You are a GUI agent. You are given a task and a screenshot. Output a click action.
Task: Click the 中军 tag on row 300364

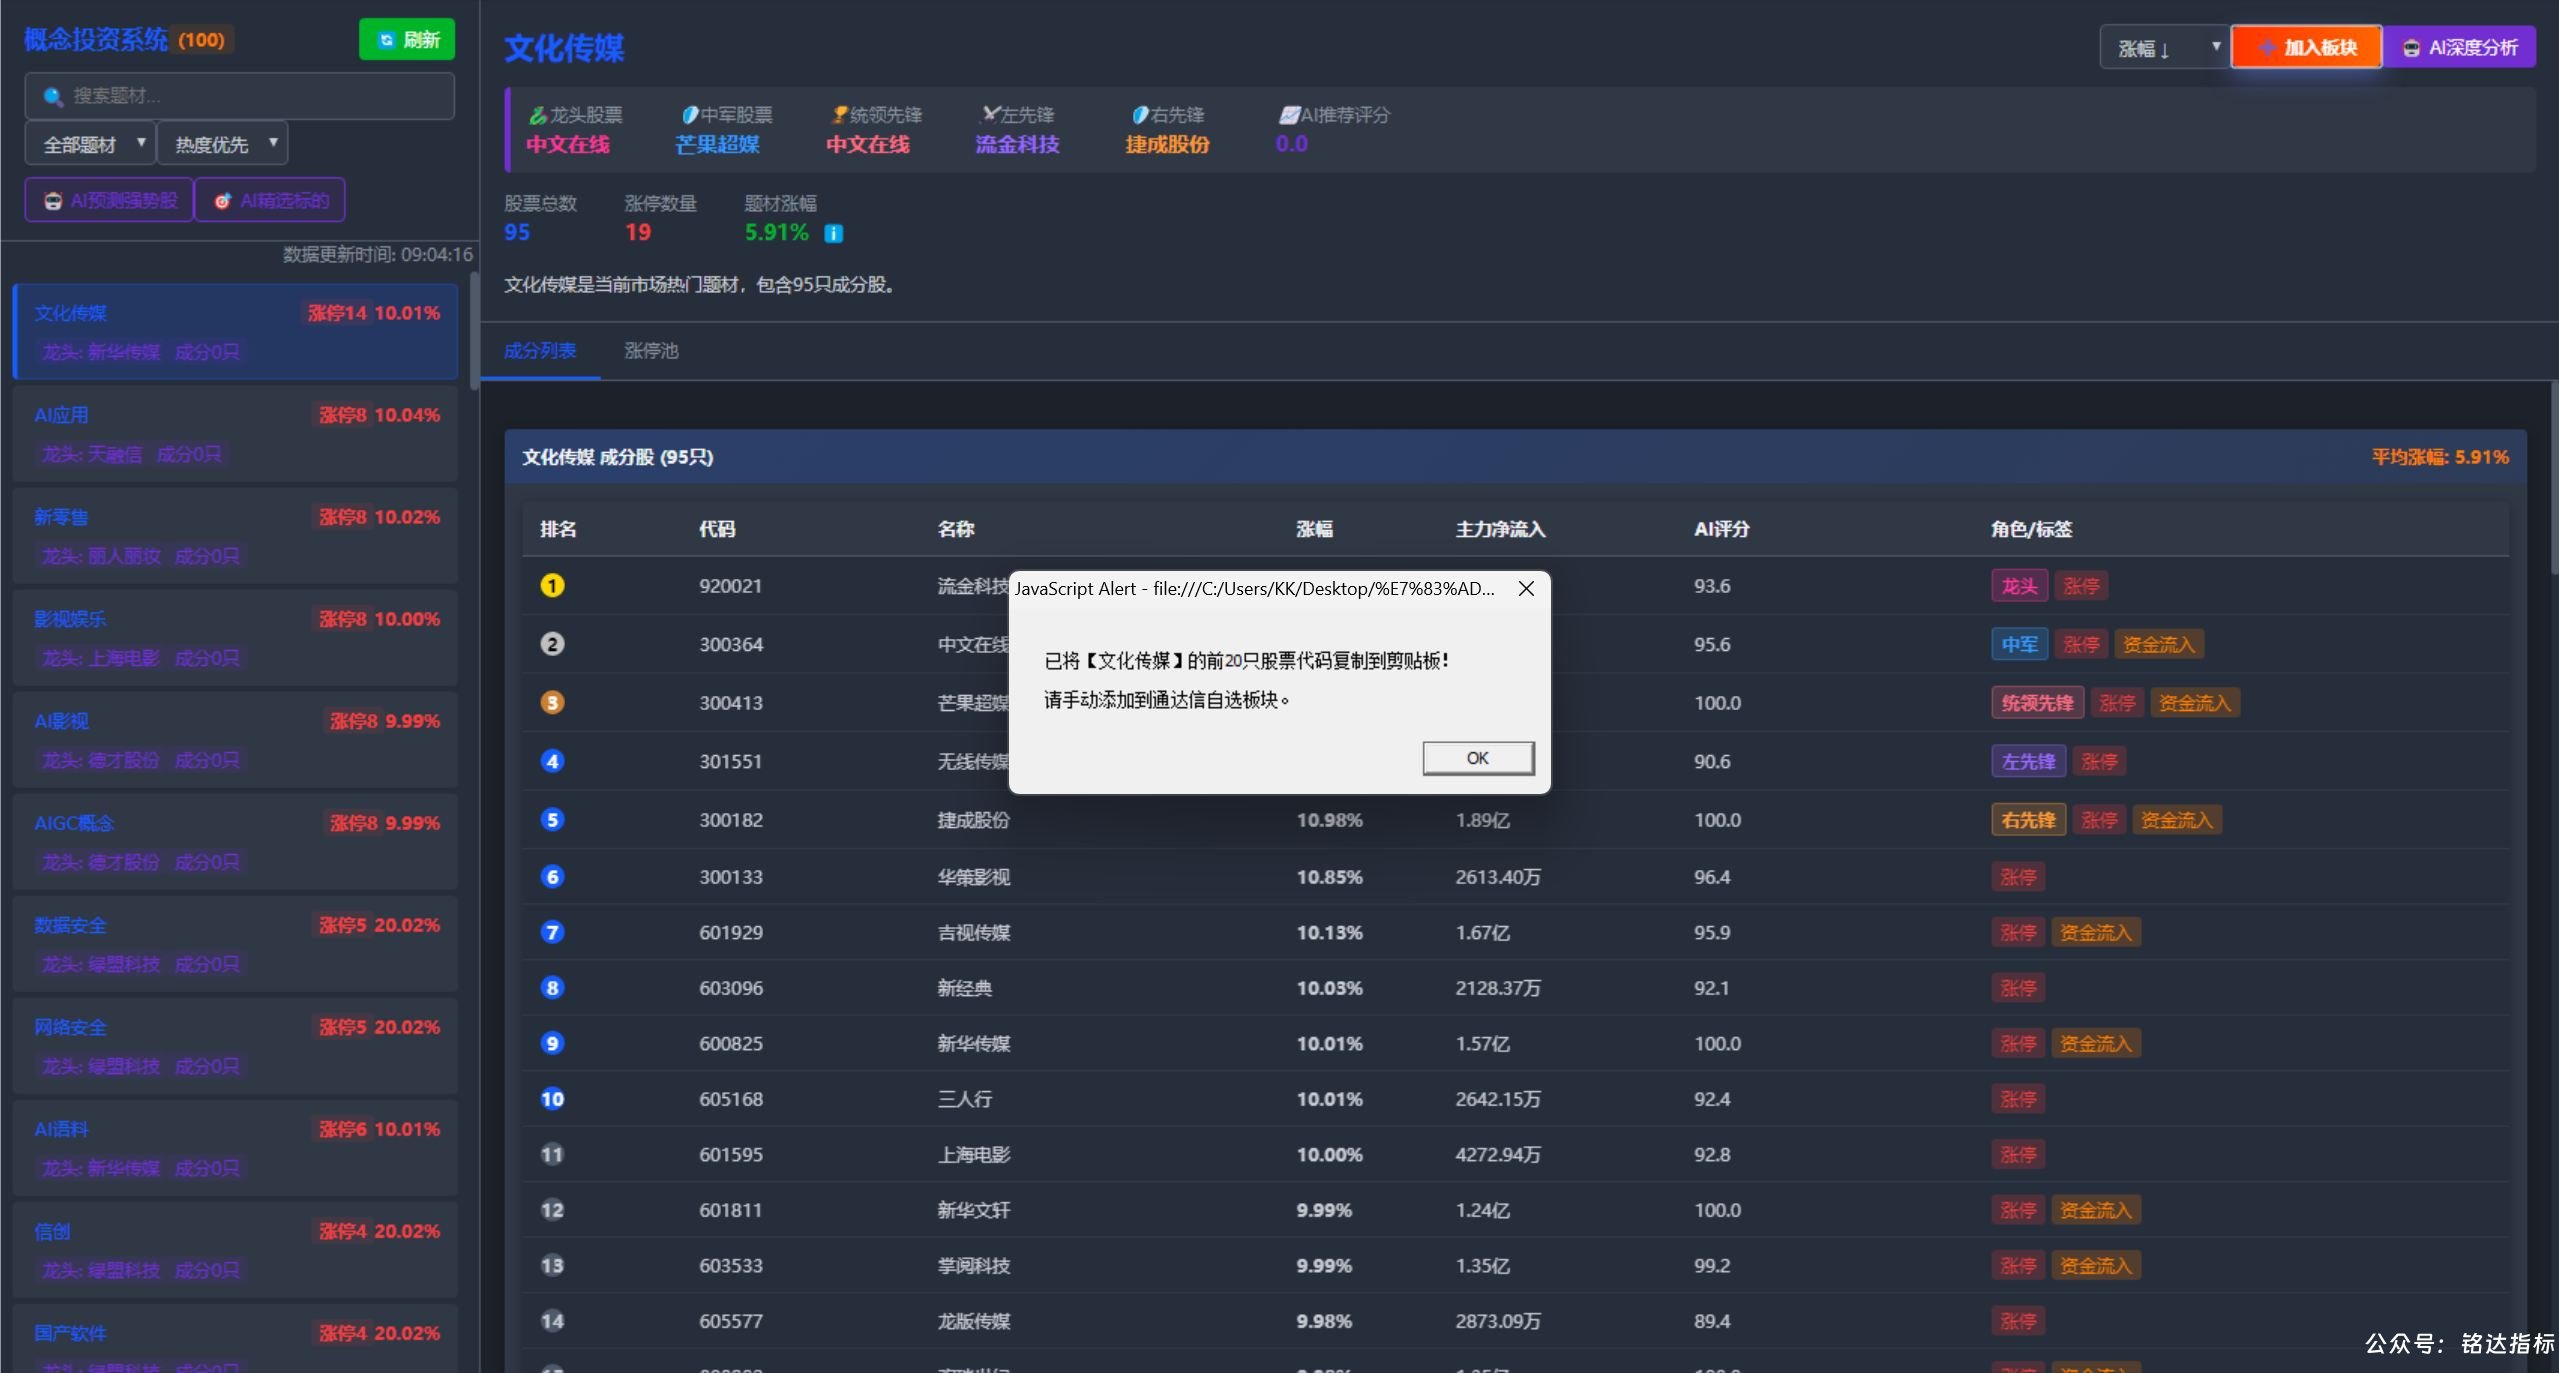(x=2019, y=644)
